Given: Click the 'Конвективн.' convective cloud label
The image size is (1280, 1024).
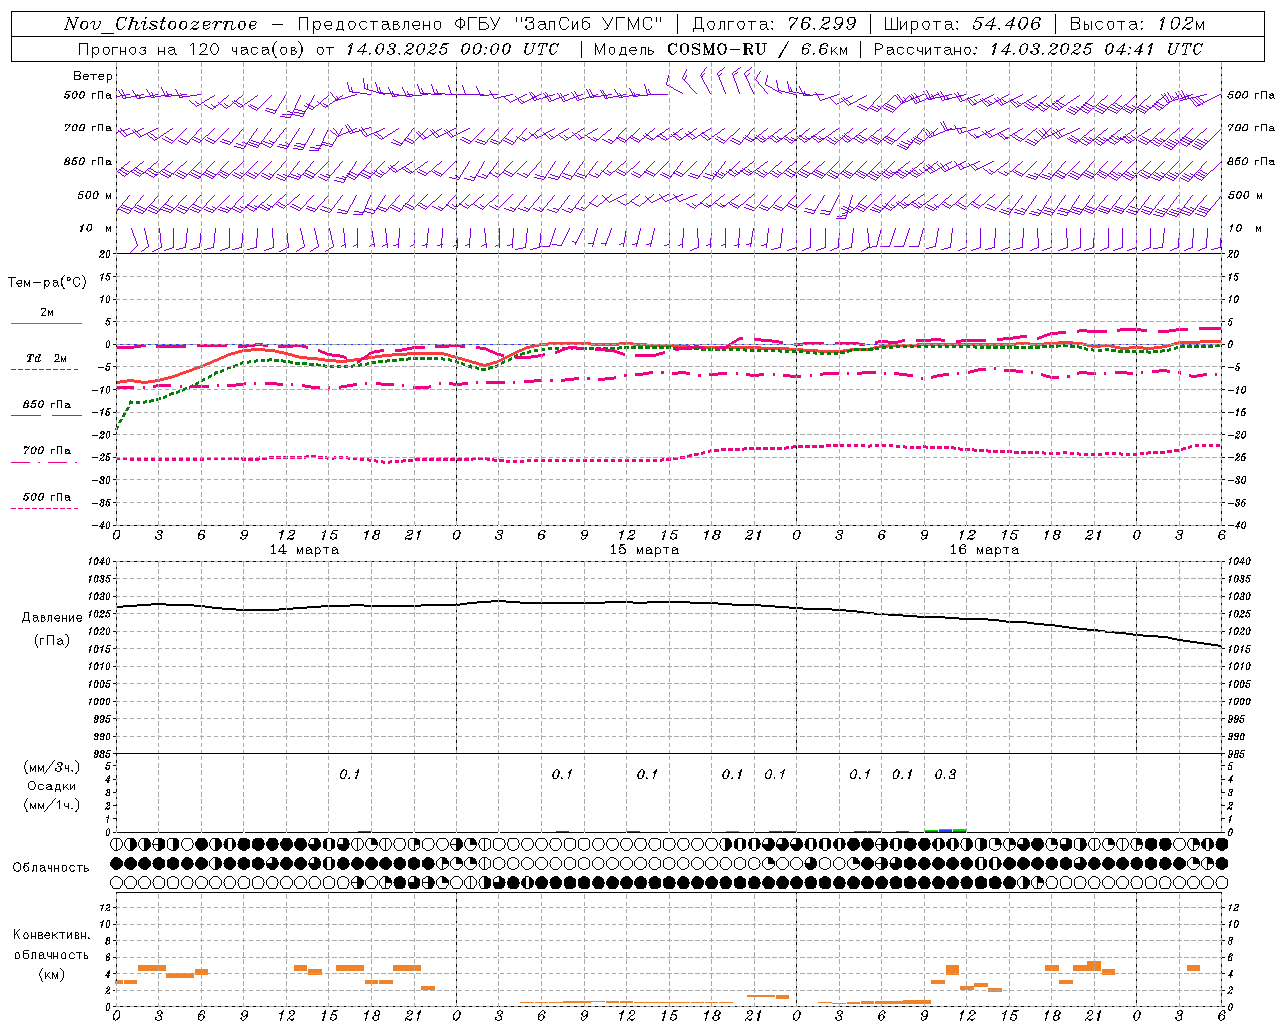Looking at the screenshot, I should pos(52,935).
